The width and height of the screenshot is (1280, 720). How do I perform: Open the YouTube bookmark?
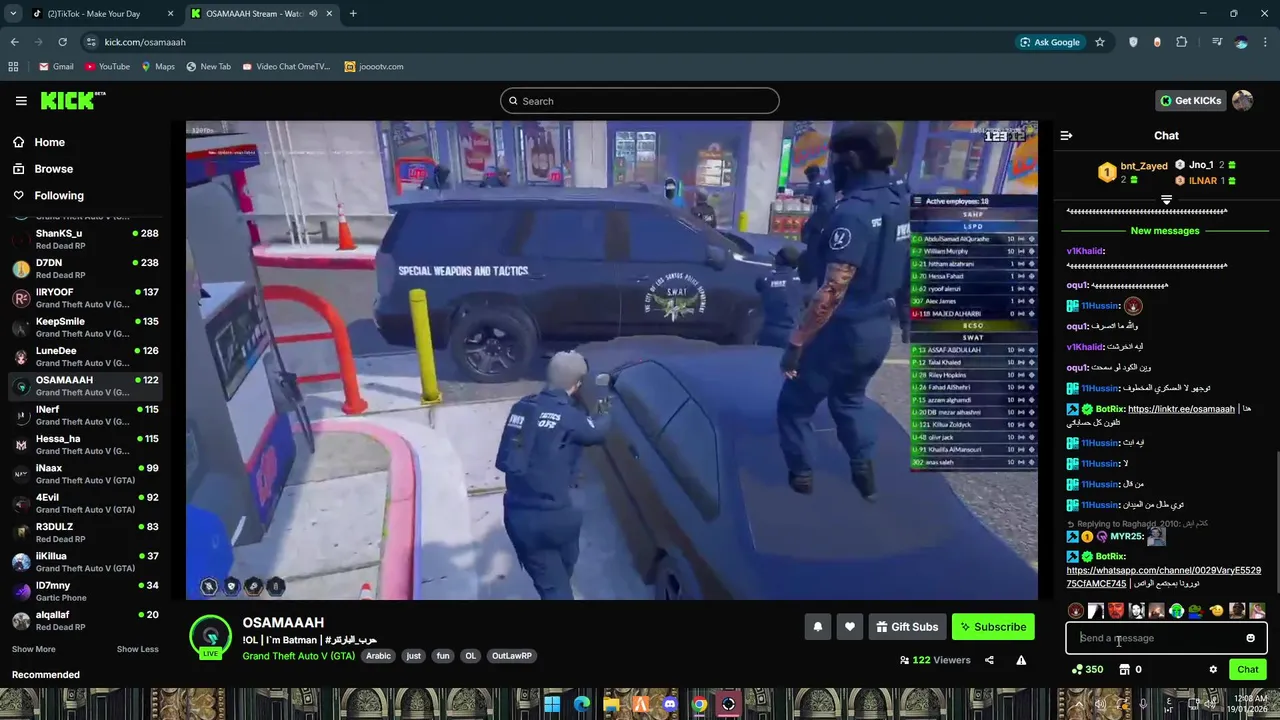click(107, 67)
